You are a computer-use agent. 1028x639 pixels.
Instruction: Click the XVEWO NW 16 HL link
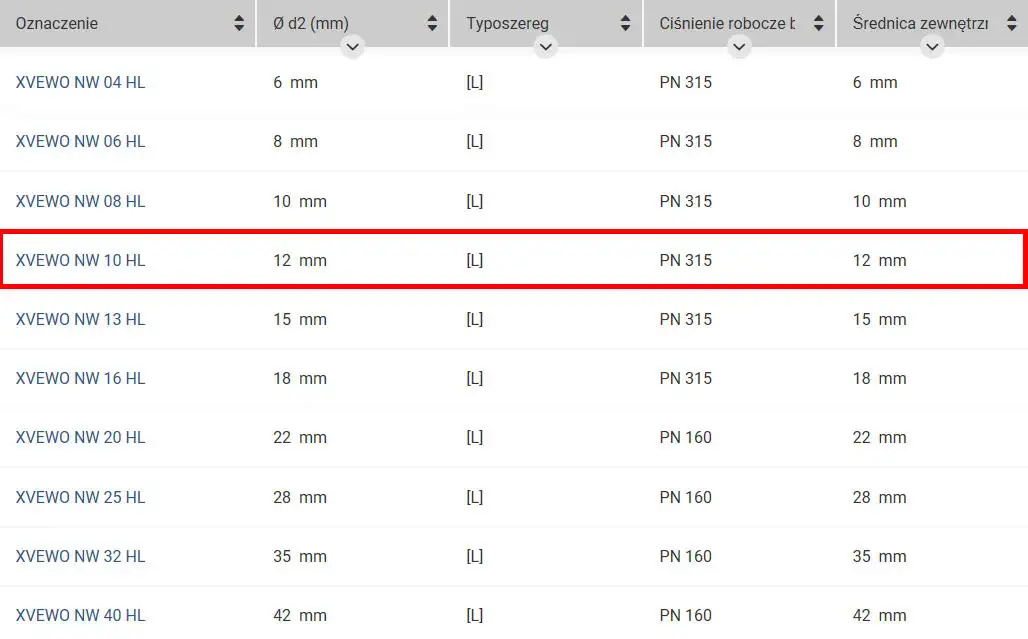(80, 378)
